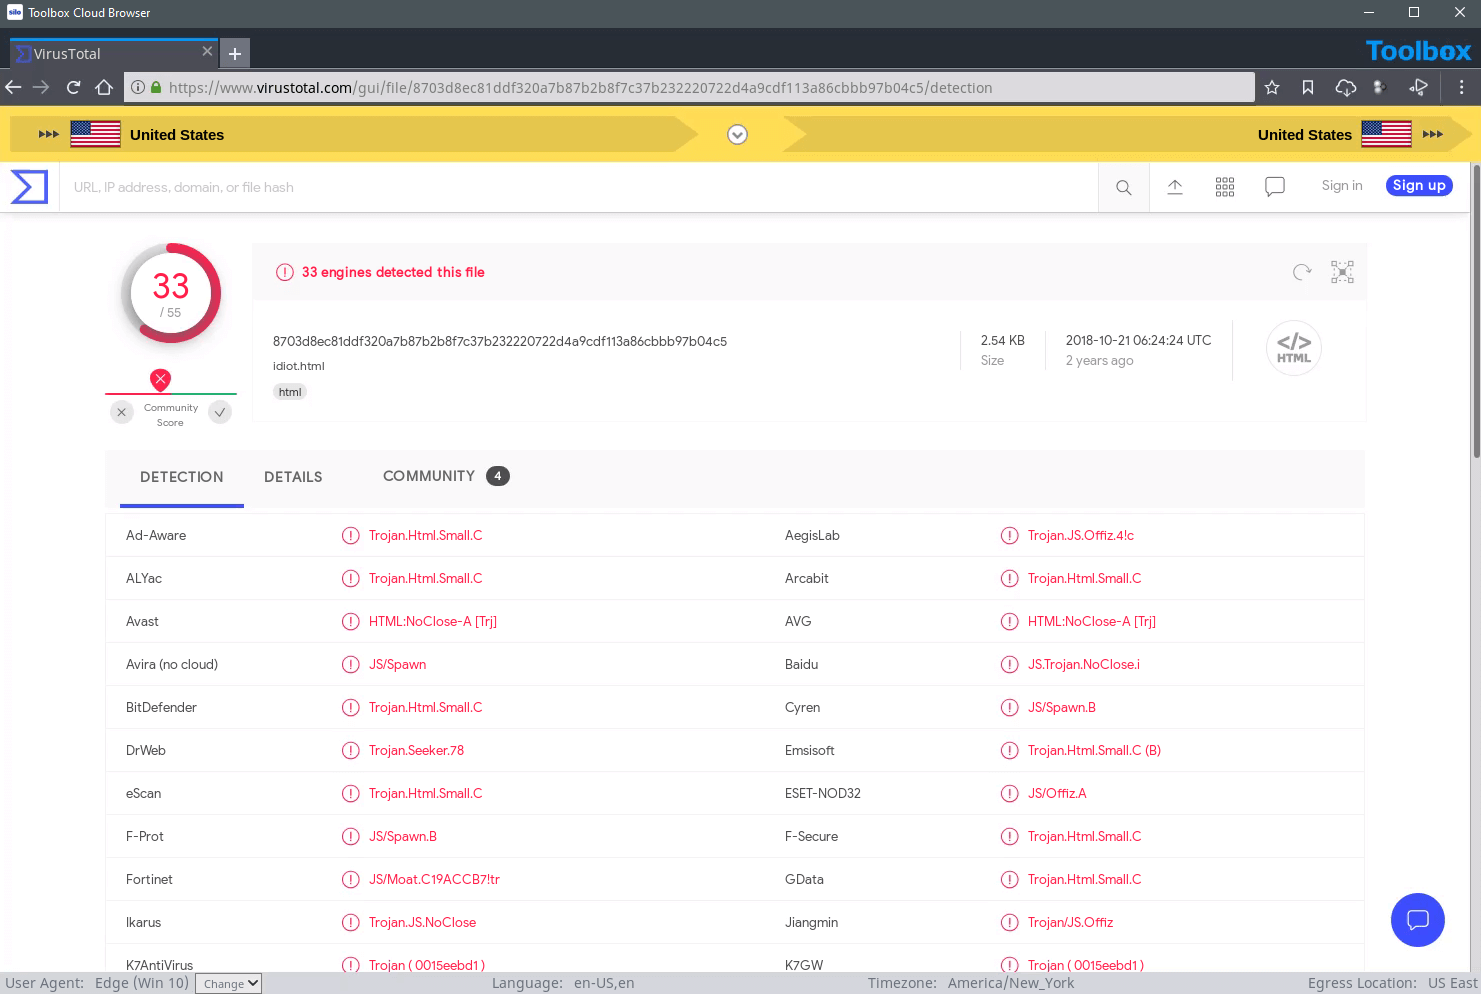1481x994 pixels.
Task: Expand the egress location chevron dropdown
Action: pos(737,135)
